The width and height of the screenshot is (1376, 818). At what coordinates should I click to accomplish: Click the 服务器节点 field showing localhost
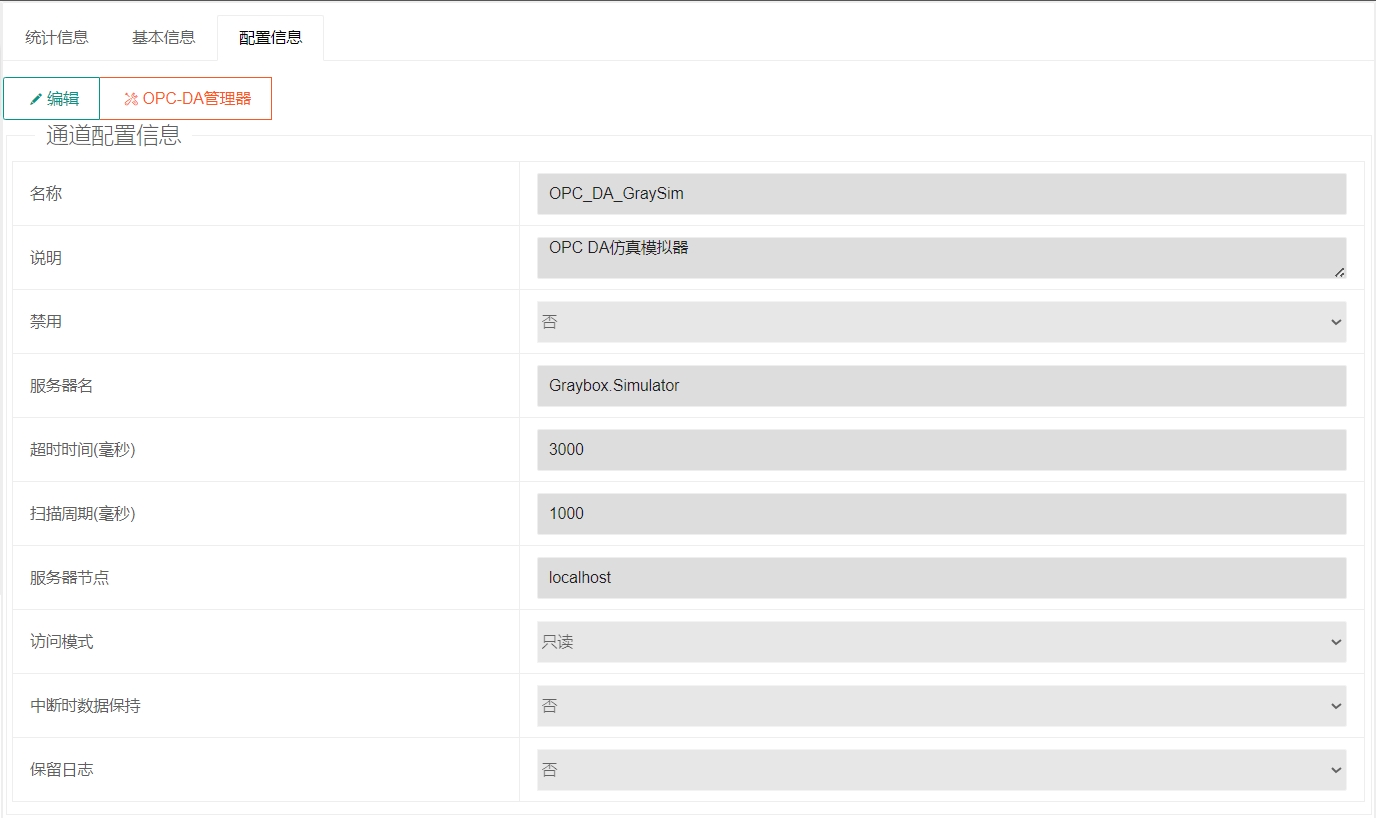click(x=941, y=578)
